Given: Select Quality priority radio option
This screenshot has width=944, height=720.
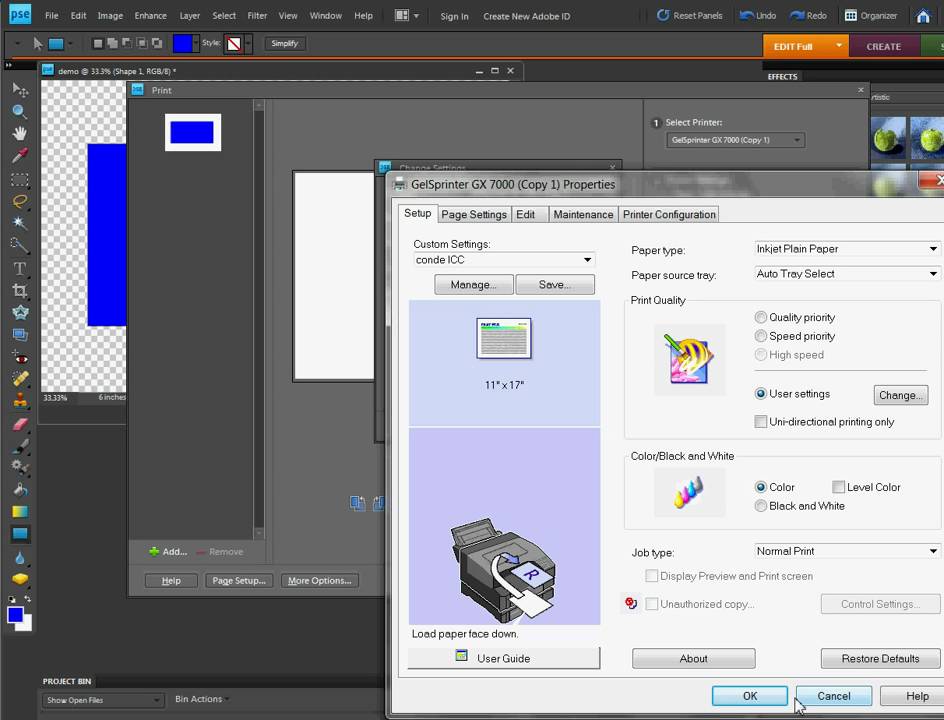Looking at the screenshot, I should point(761,317).
